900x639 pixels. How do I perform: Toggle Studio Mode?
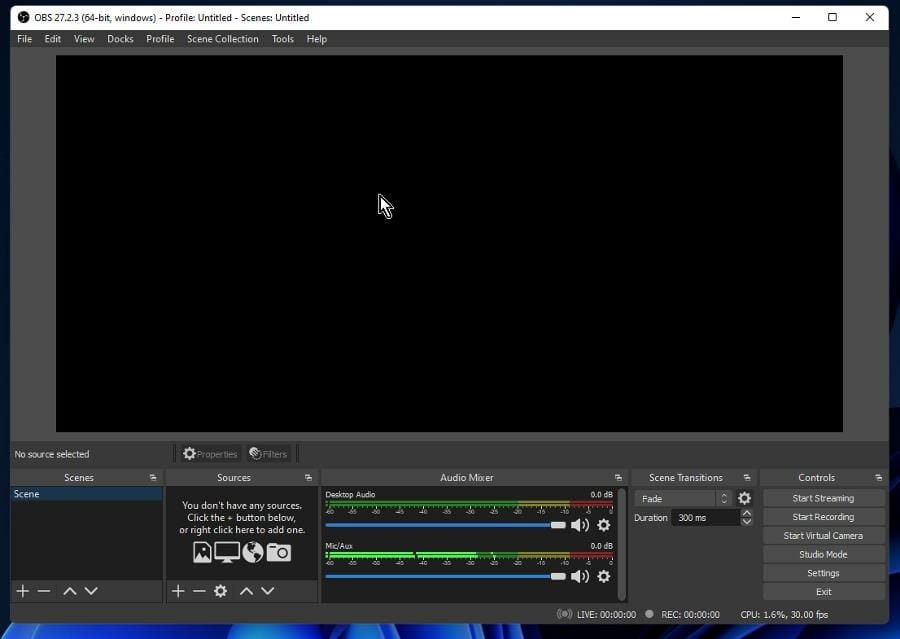823,554
